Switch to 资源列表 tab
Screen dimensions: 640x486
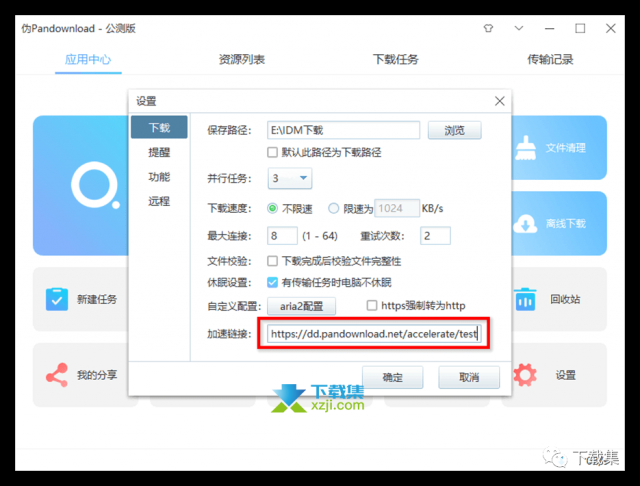(x=242, y=60)
